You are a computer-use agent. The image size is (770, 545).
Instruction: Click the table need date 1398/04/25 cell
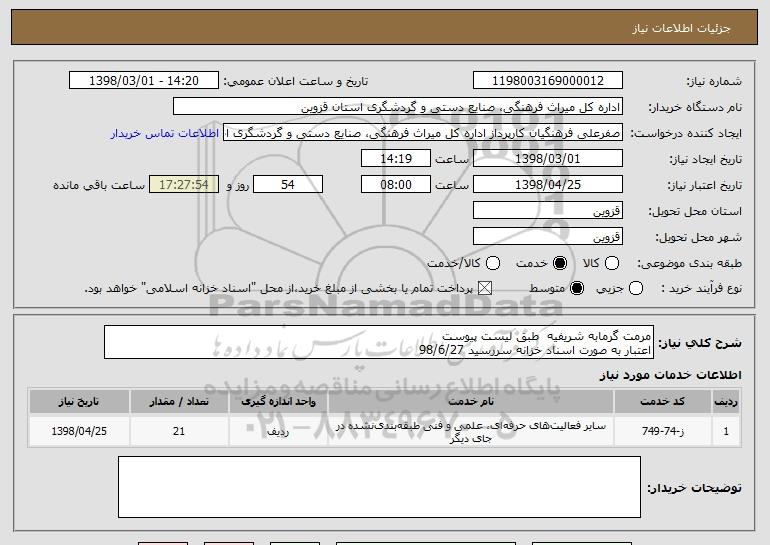tap(79, 431)
